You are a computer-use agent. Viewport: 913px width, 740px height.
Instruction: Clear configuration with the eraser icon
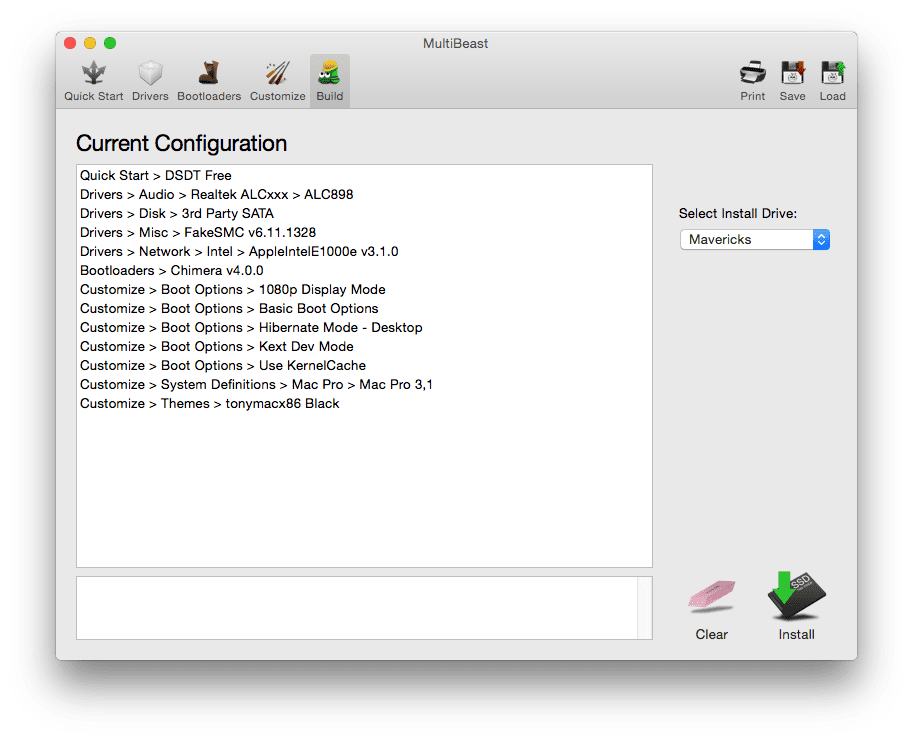coord(711,599)
